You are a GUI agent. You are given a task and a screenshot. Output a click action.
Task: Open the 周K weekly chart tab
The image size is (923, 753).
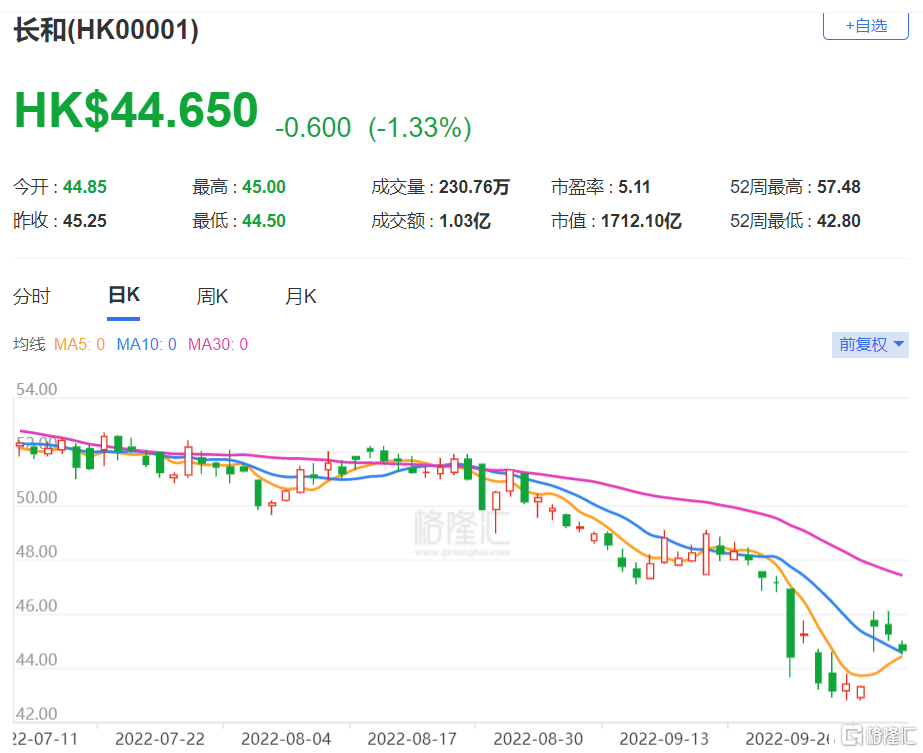[x=212, y=296]
